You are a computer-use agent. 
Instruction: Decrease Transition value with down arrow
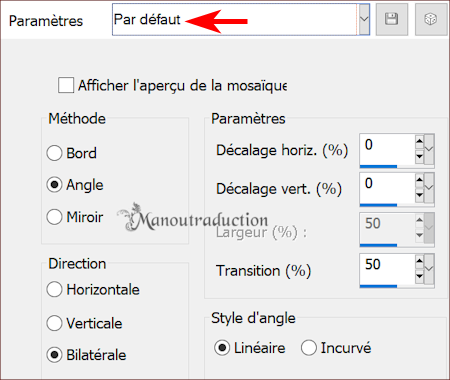click(419, 276)
